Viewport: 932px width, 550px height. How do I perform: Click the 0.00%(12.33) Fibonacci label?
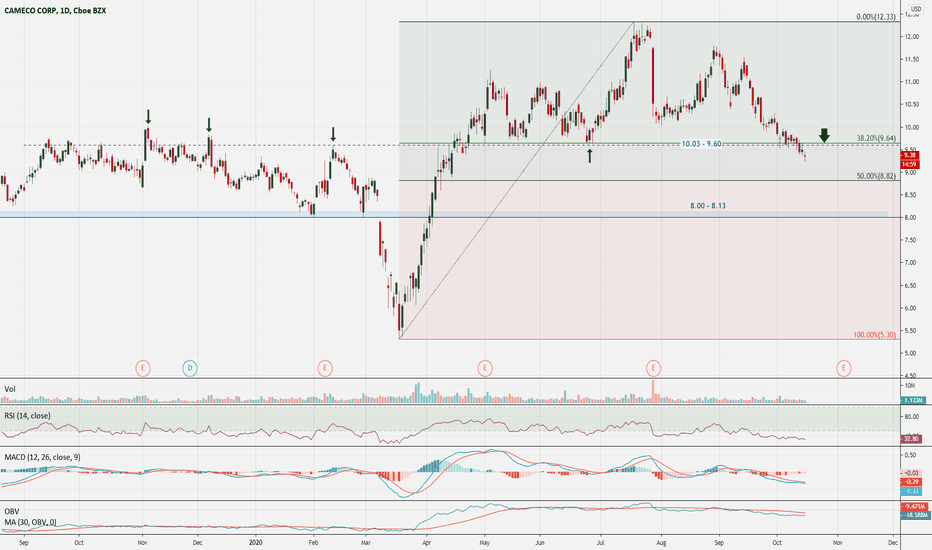(x=876, y=17)
